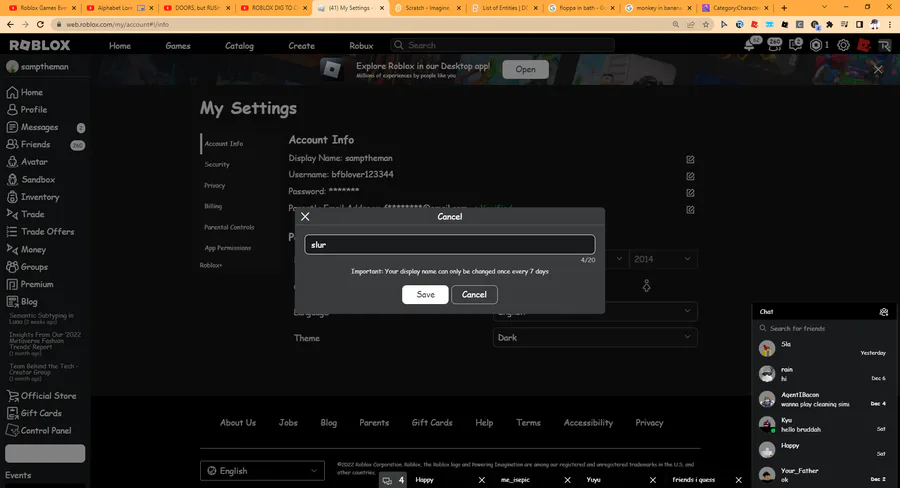Open Premium in the left sidebar
The image size is (900, 488).
[30, 284]
